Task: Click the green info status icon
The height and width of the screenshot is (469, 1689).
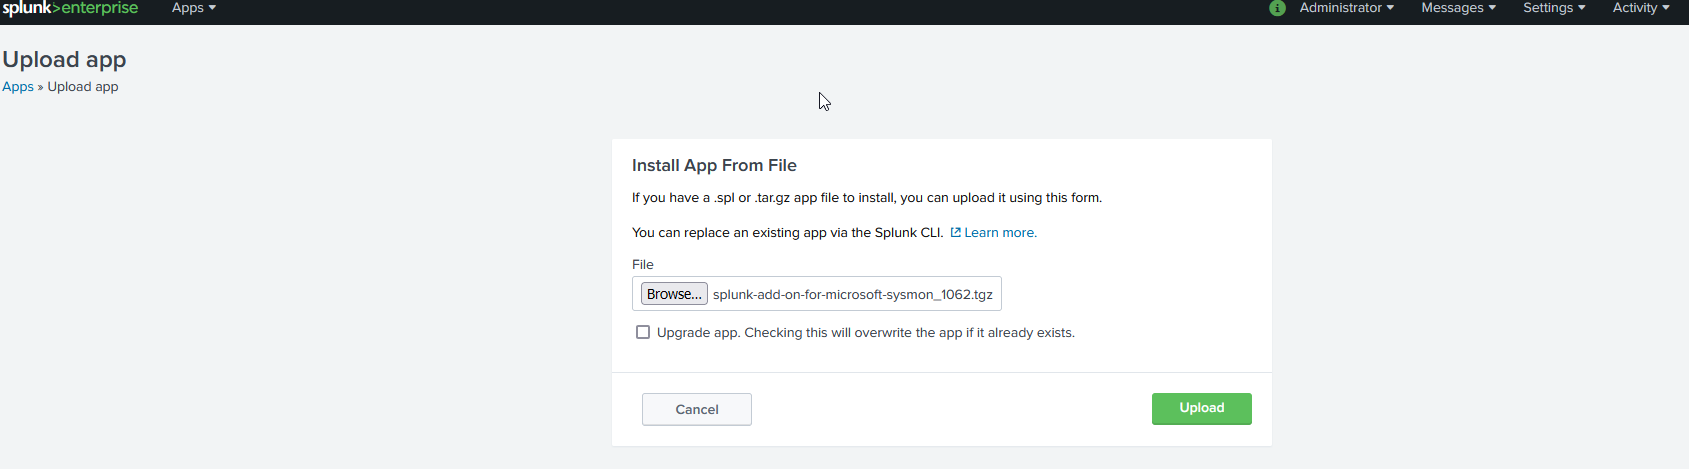Action: point(1277,8)
